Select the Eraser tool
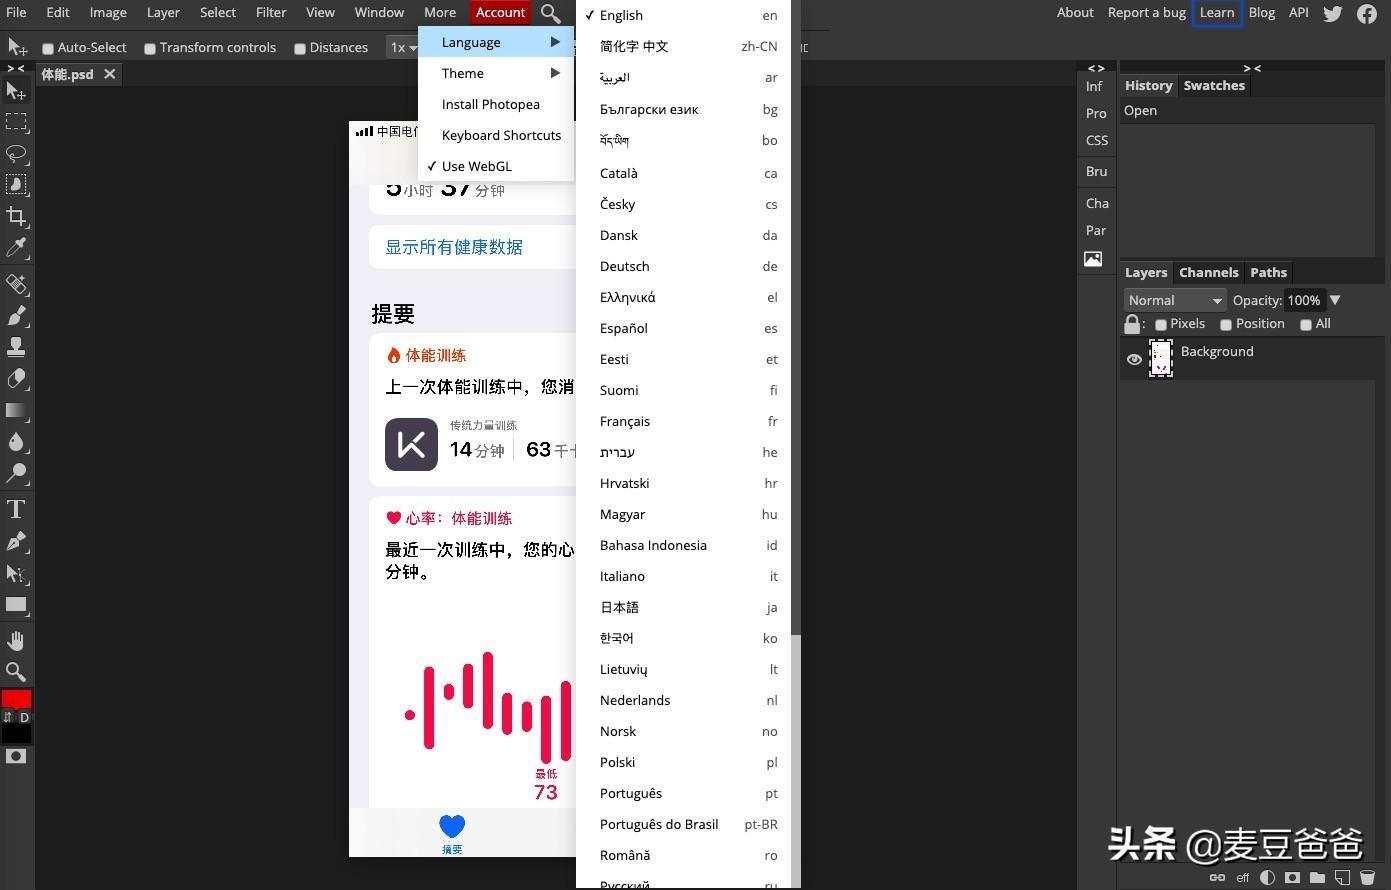Image resolution: width=1391 pixels, height=890 pixels. (x=16, y=379)
